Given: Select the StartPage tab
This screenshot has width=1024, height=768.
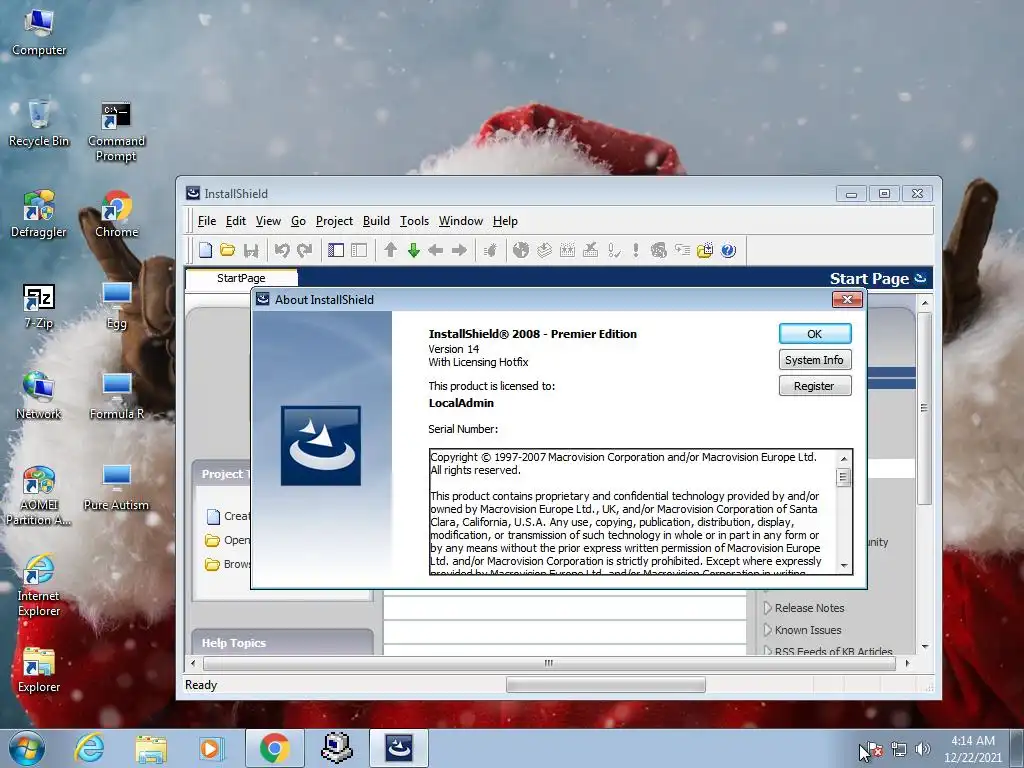Looking at the screenshot, I should 241,278.
